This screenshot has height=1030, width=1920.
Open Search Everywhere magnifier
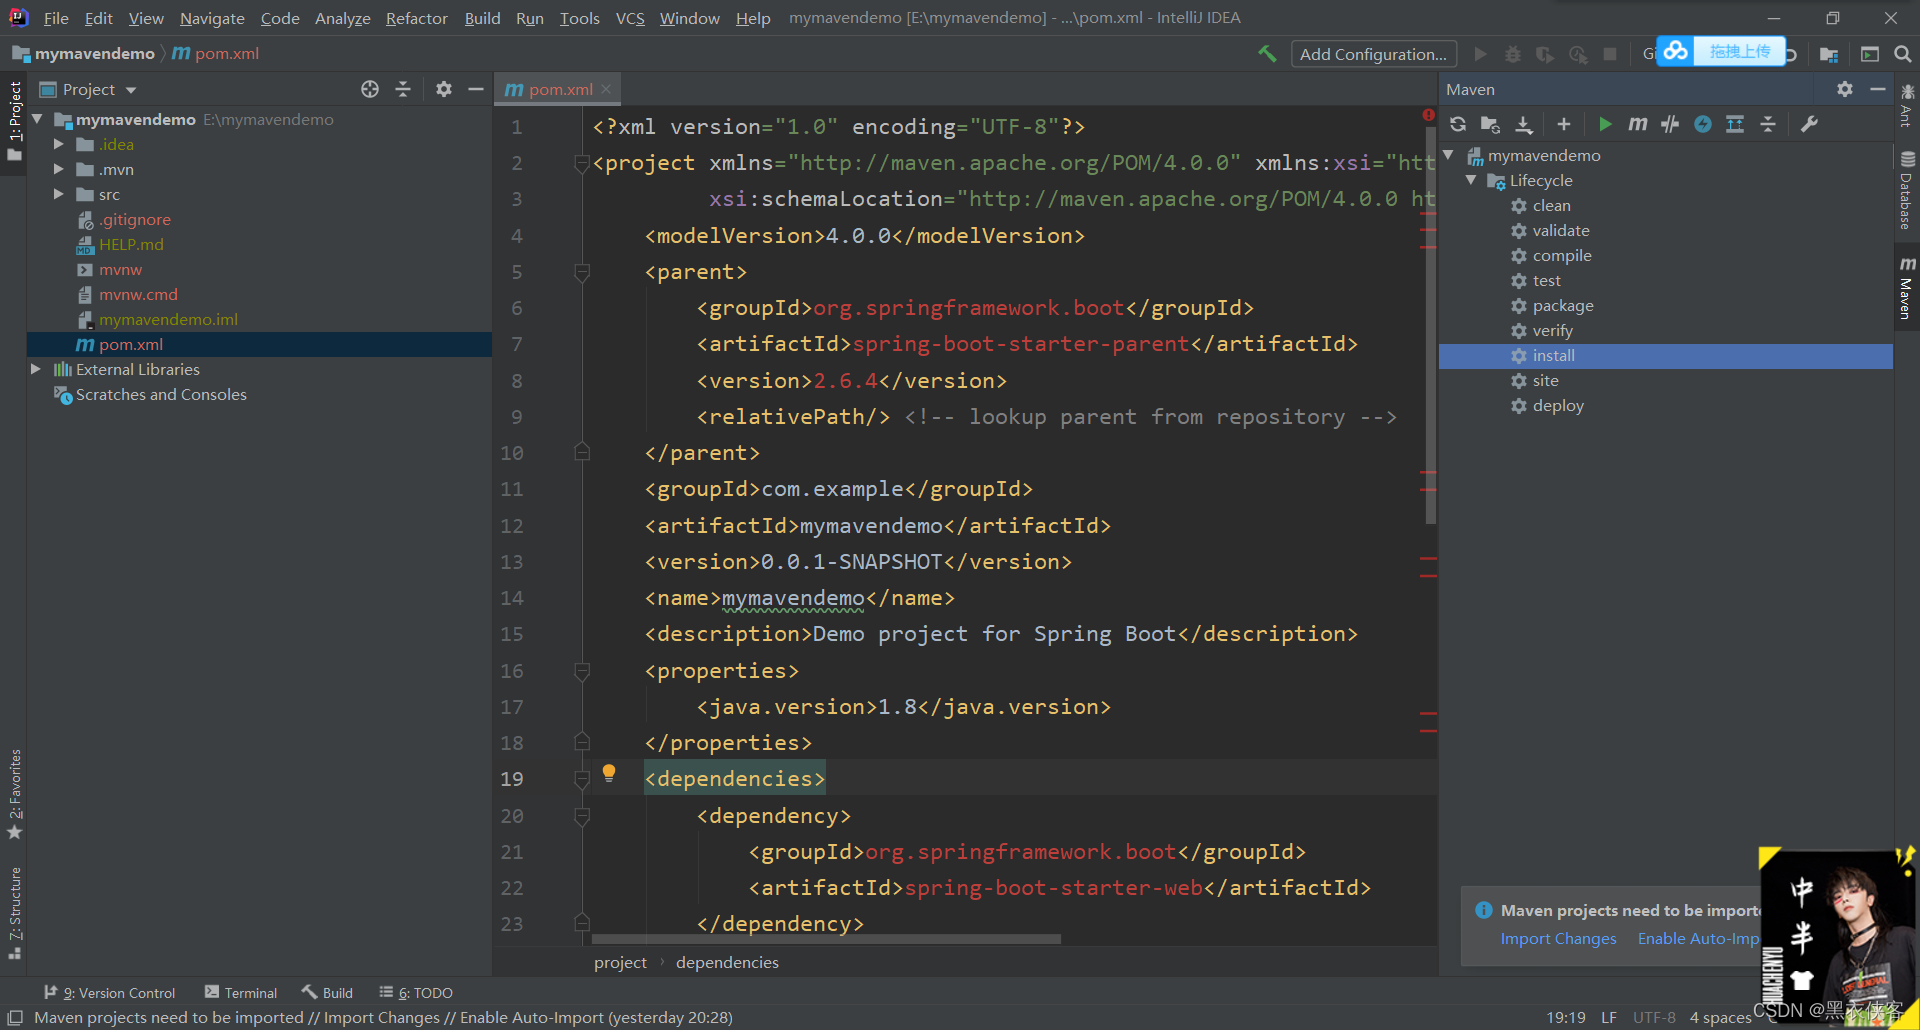point(1903,54)
